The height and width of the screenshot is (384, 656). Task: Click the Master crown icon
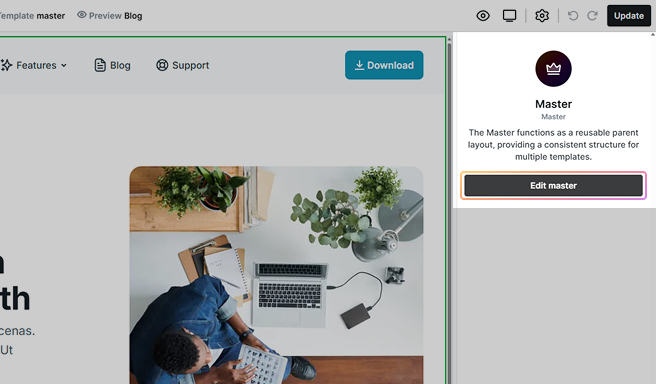point(553,69)
